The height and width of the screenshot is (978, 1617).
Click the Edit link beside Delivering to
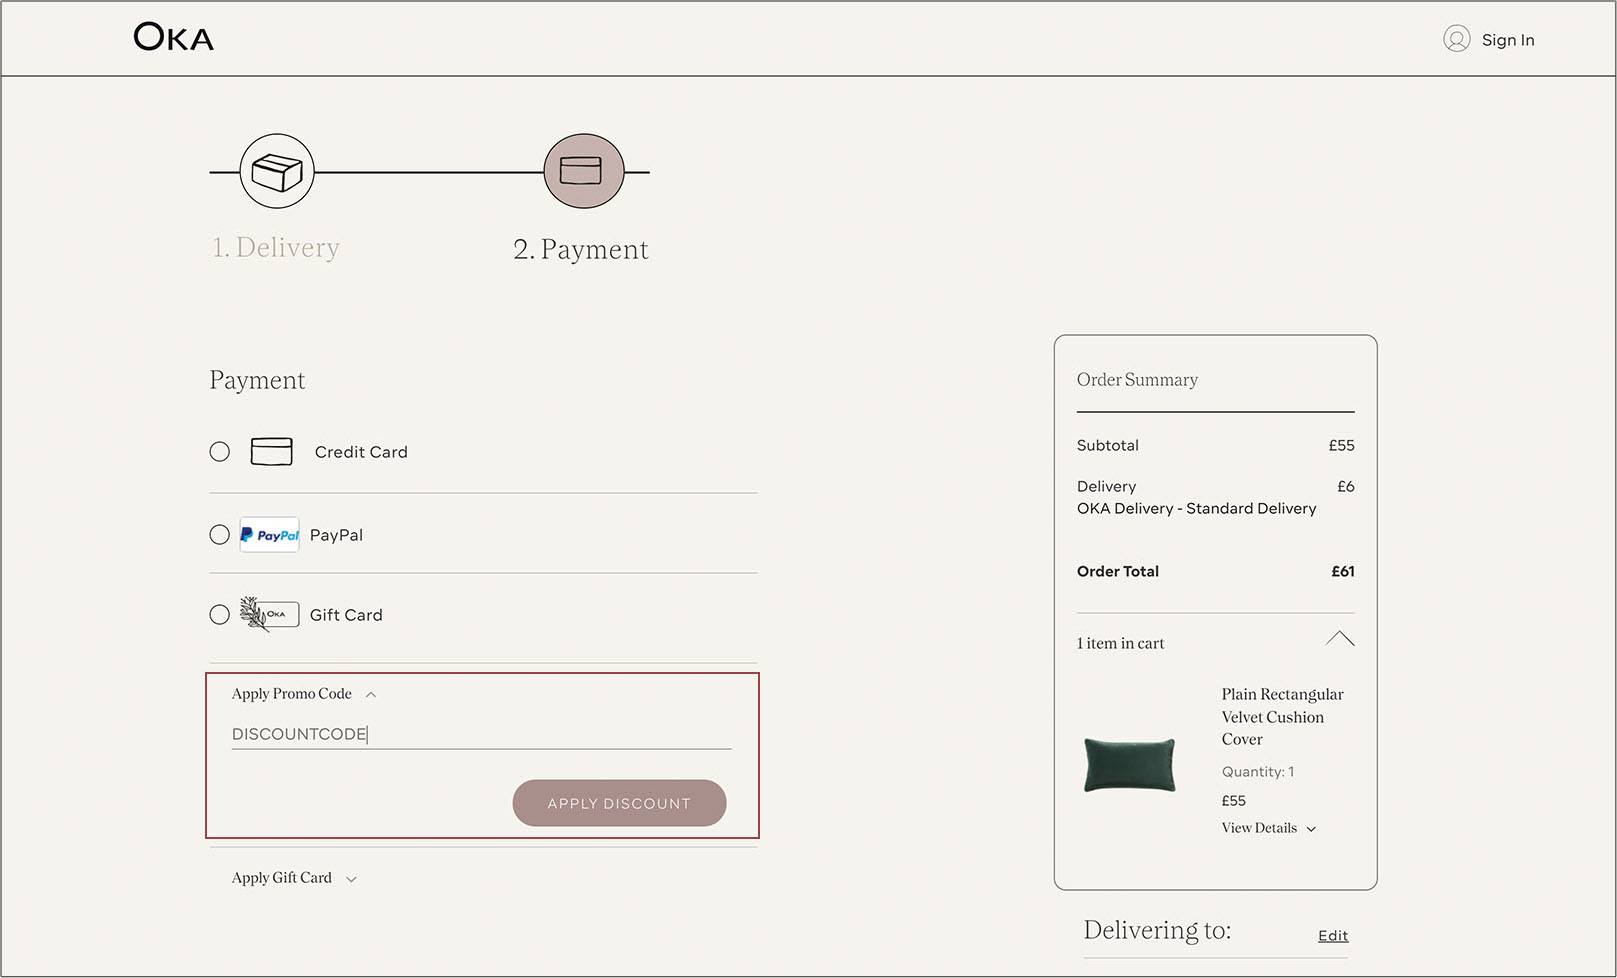pos(1333,936)
